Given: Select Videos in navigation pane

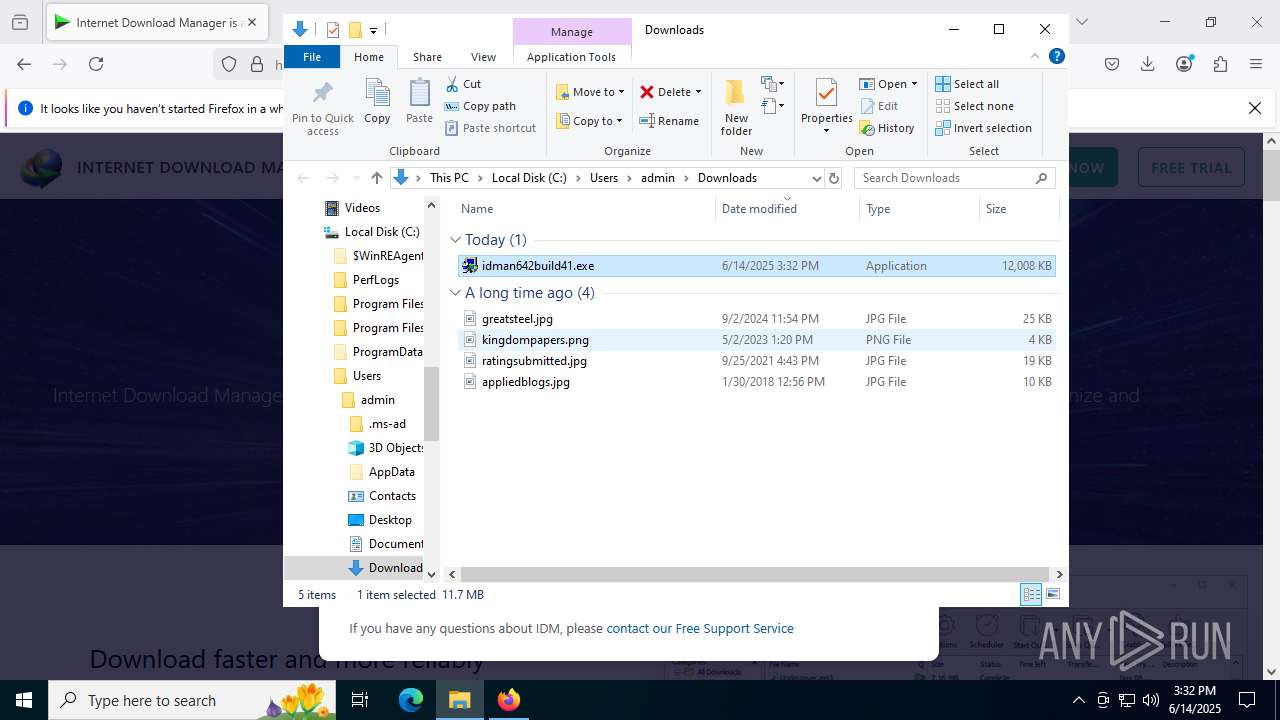Looking at the screenshot, I should pos(362,208).
